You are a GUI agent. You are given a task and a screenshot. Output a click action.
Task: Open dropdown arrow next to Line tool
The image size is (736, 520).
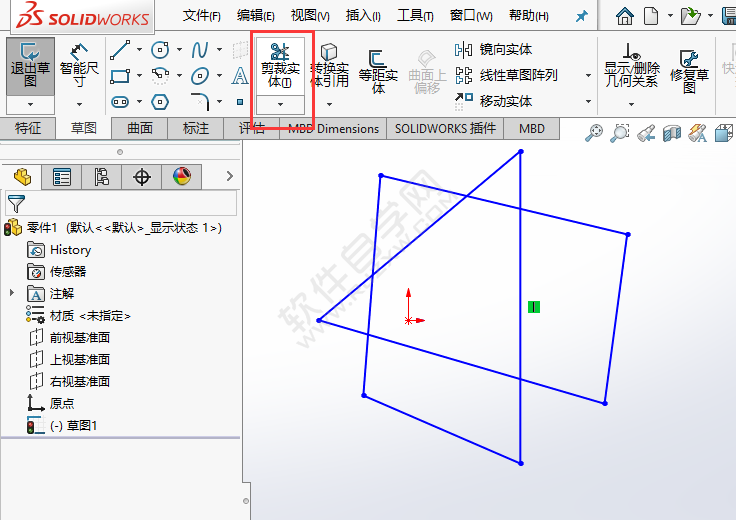pos(139,49)
